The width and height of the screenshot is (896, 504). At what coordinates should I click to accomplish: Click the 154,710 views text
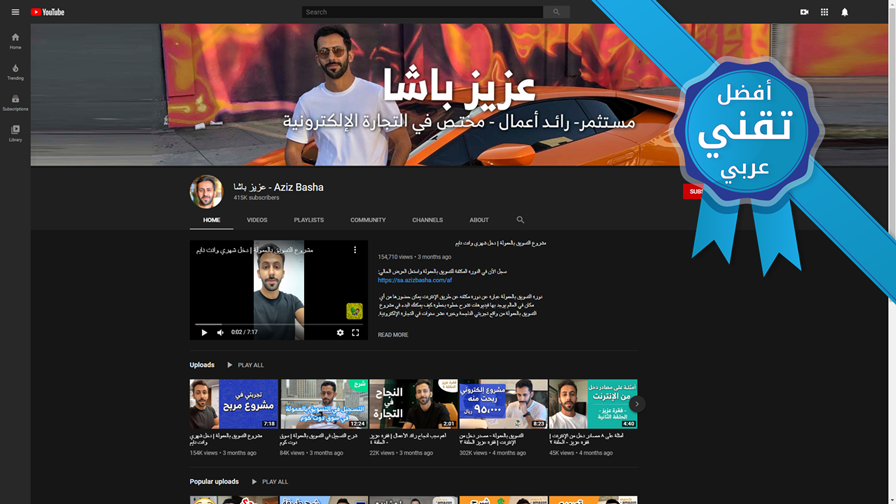pyautogui.click(x=395, y=257)
